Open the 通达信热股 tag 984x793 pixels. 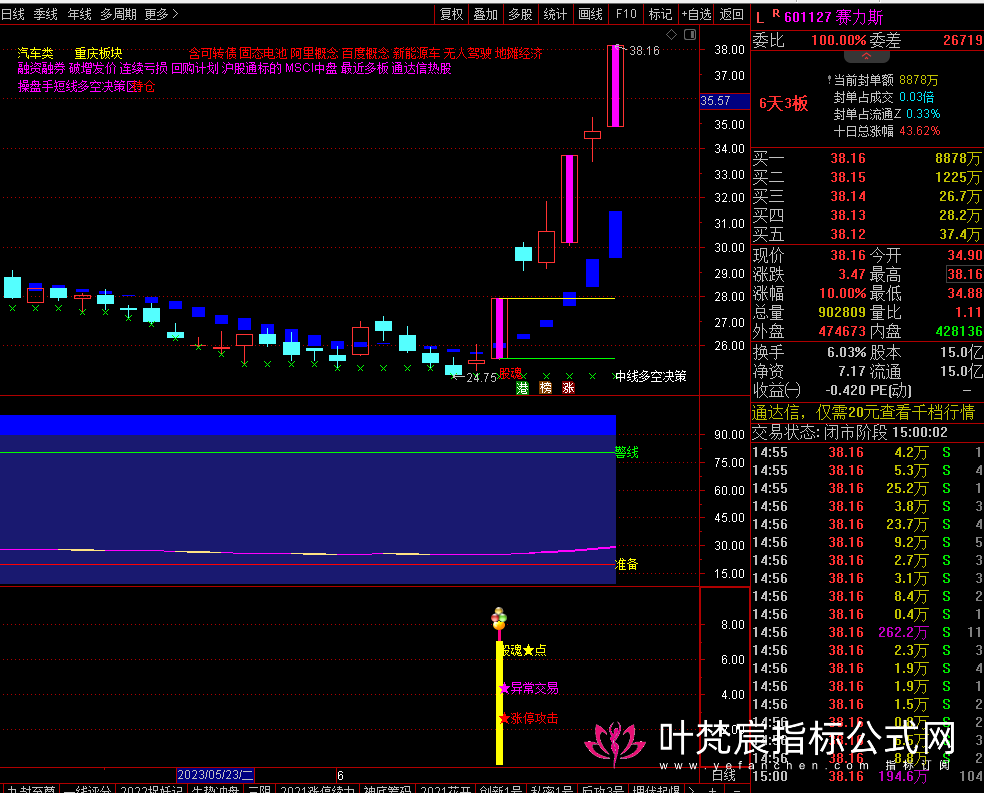point(422,68)
